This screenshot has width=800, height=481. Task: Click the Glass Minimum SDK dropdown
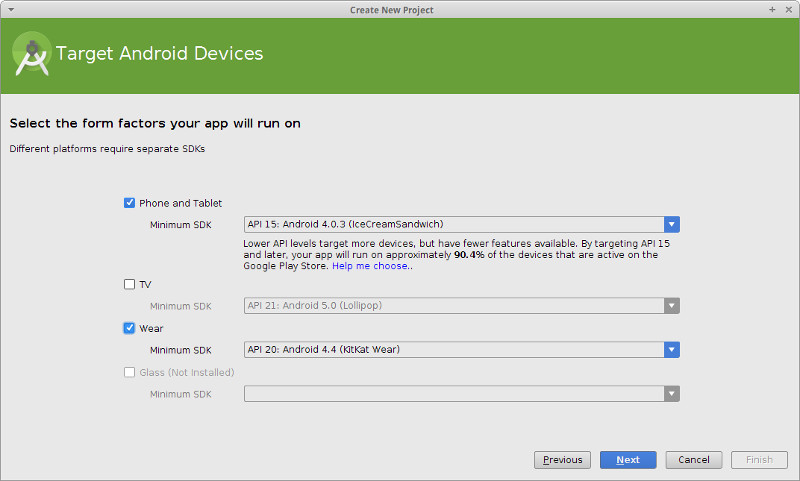point(461,394)
